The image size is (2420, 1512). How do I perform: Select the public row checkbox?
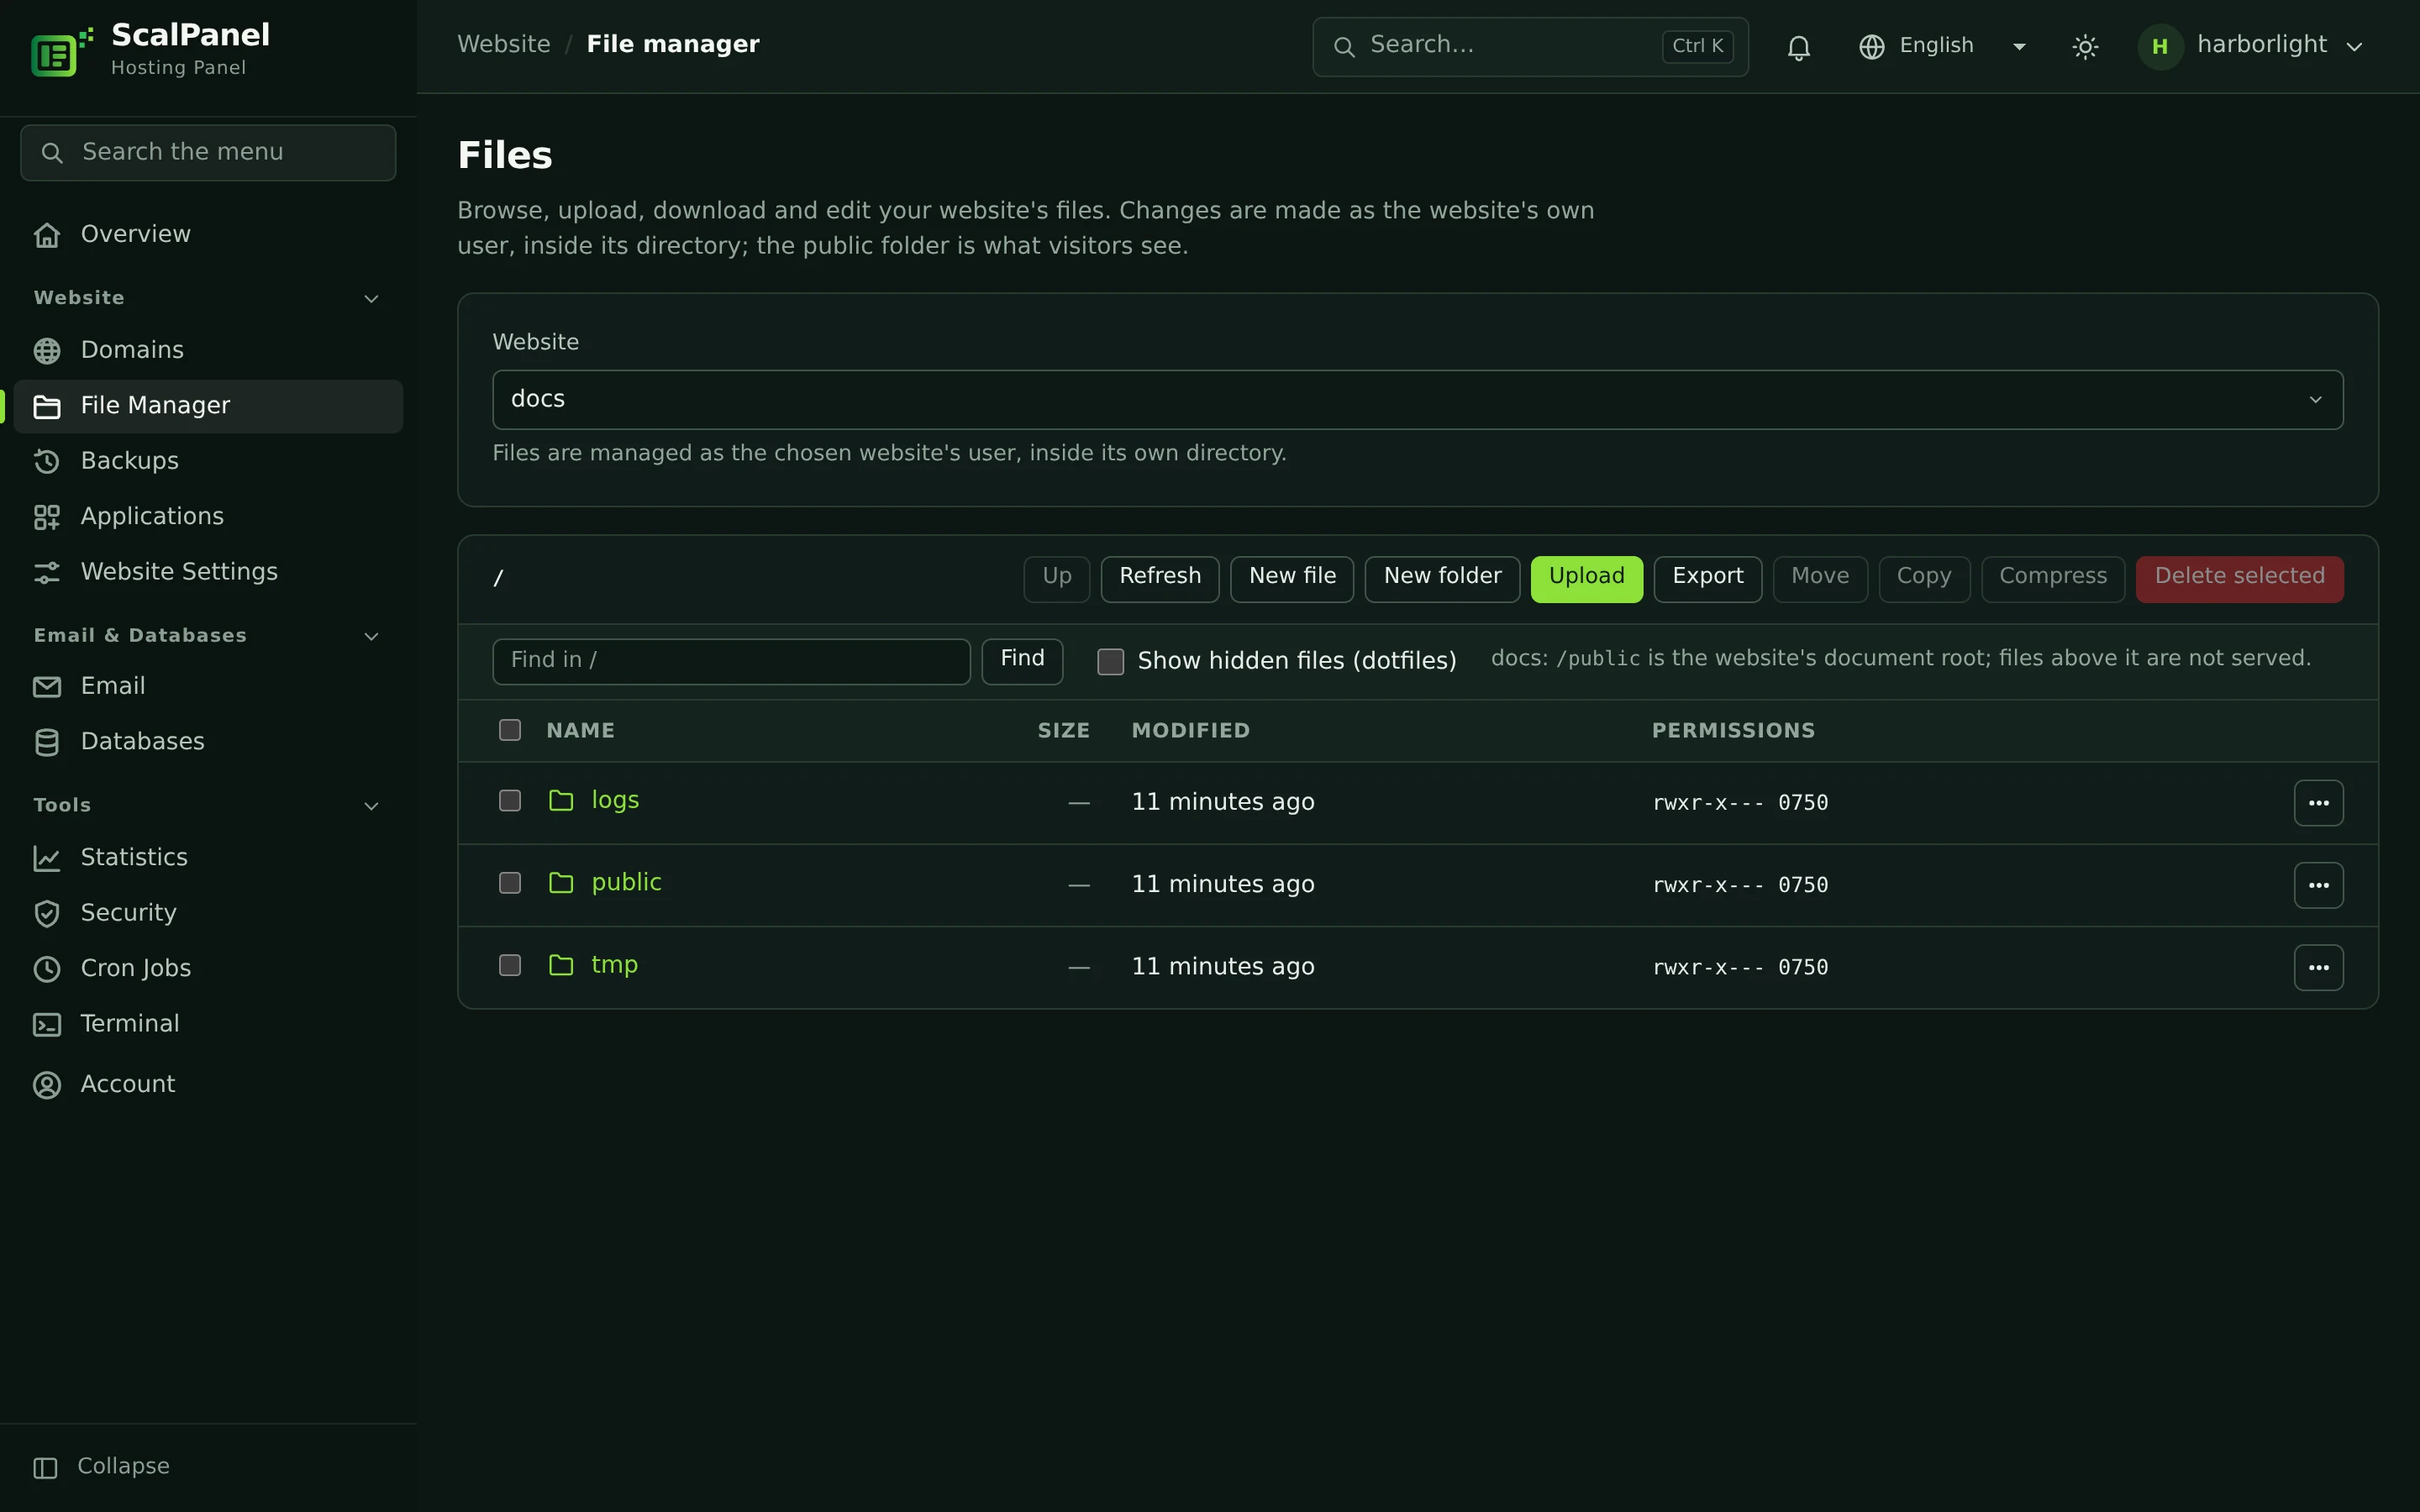[510, 883]
